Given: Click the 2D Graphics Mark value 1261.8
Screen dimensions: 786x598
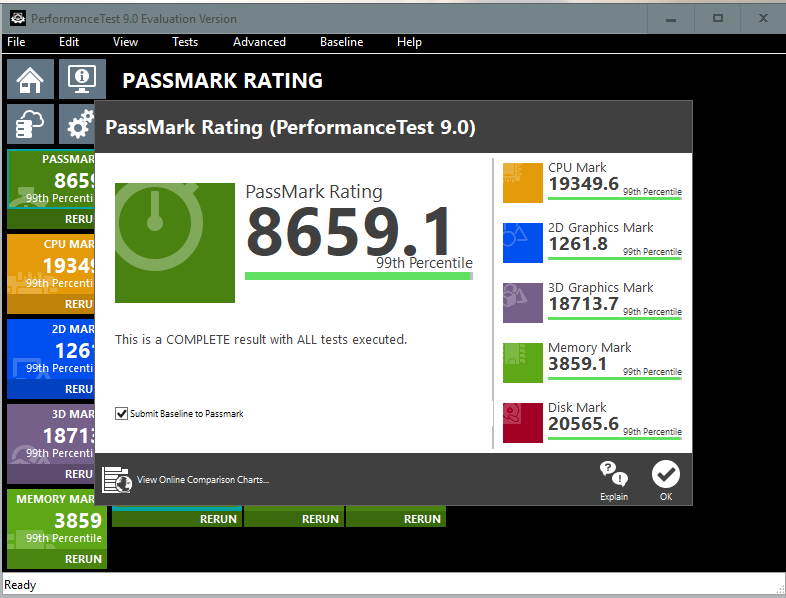Looking at the screenshot, I should [x=578, y=244].
